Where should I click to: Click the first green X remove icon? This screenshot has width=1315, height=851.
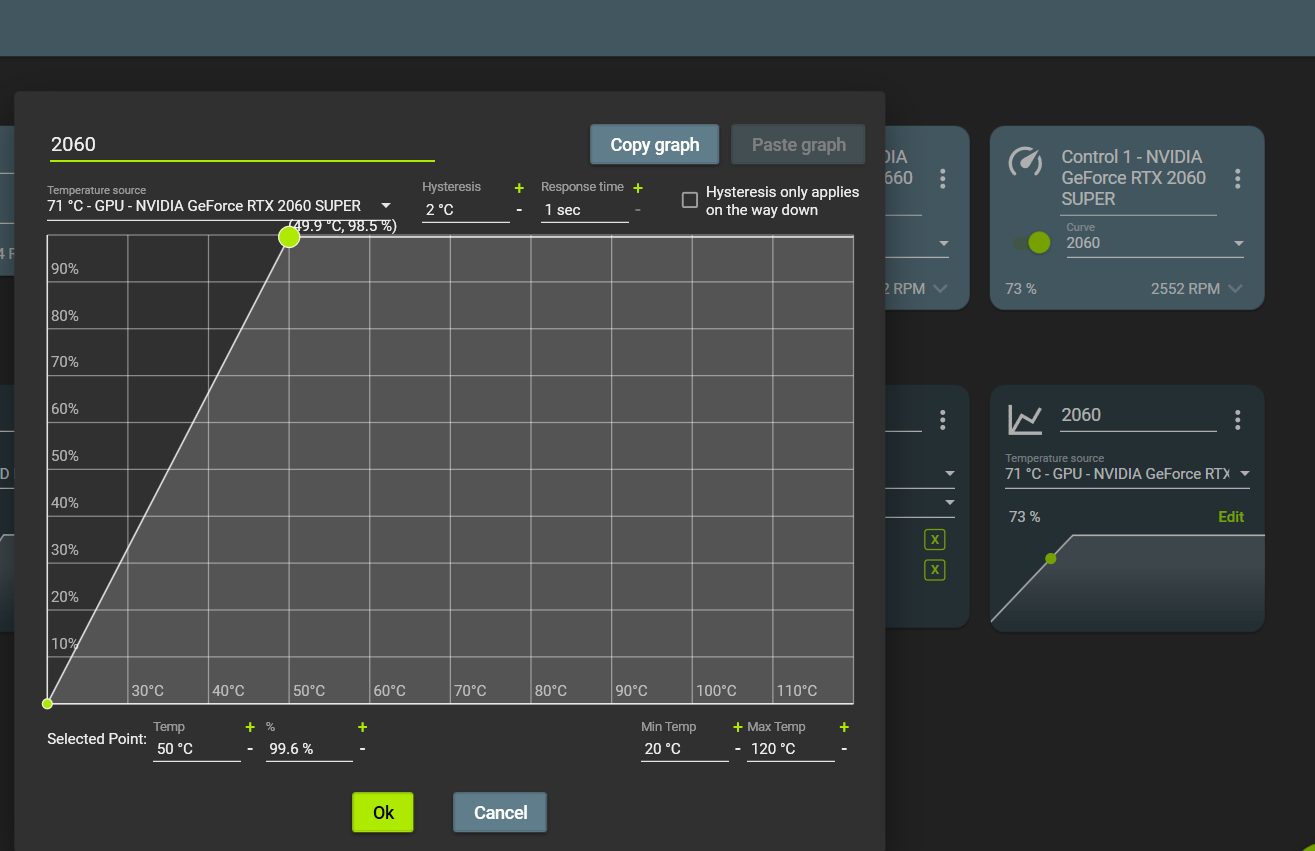[934, 539]
